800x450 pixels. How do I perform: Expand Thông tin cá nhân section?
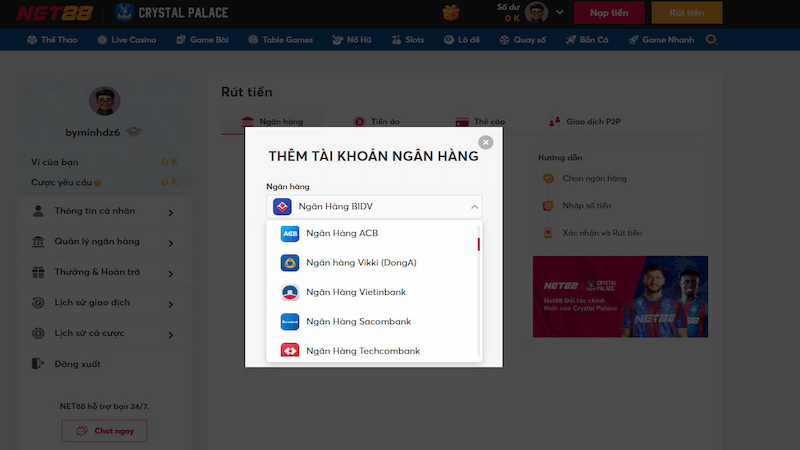click(x=100, y=212)
